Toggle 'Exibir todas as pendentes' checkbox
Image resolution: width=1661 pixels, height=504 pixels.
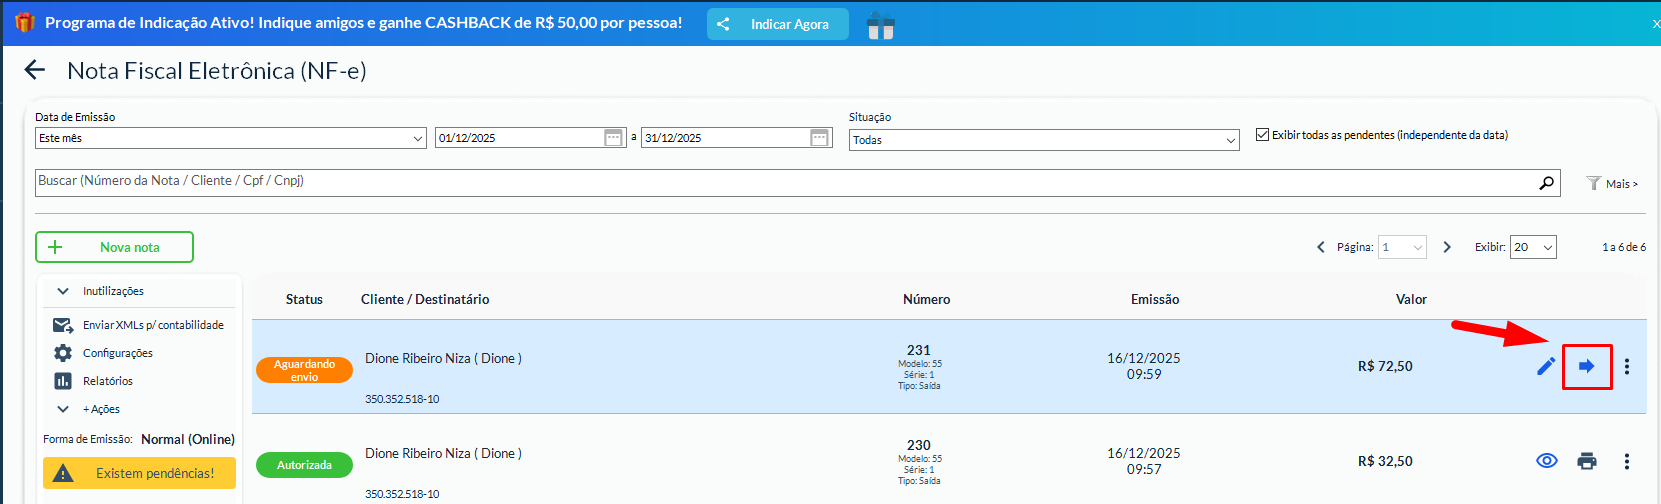point(1262,135)
